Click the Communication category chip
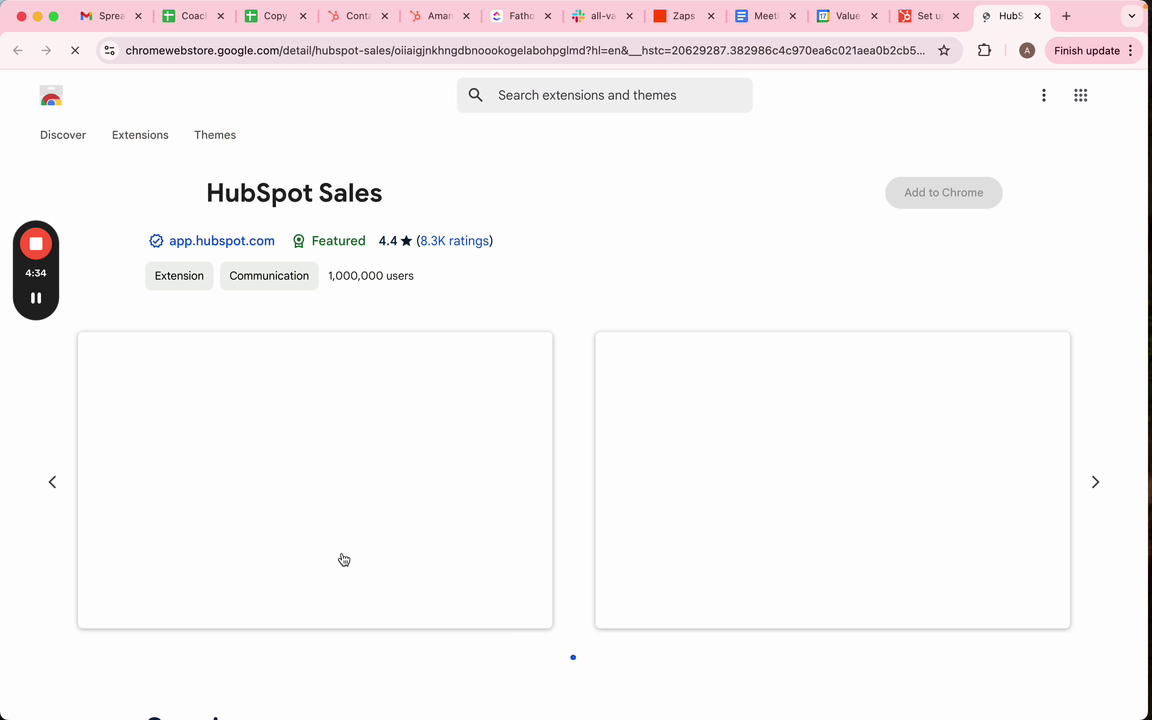1152x720 pixels. point(269,276)
